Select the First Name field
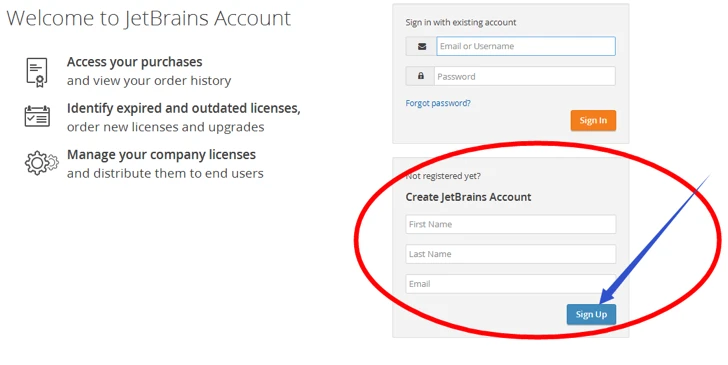The width and height of the screenshot is (728, 365). click(511, 224)
